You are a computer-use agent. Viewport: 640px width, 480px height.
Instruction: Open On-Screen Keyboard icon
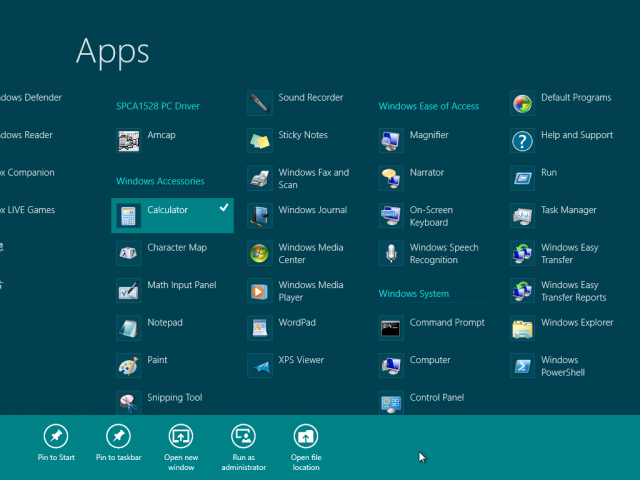(391, 216)
